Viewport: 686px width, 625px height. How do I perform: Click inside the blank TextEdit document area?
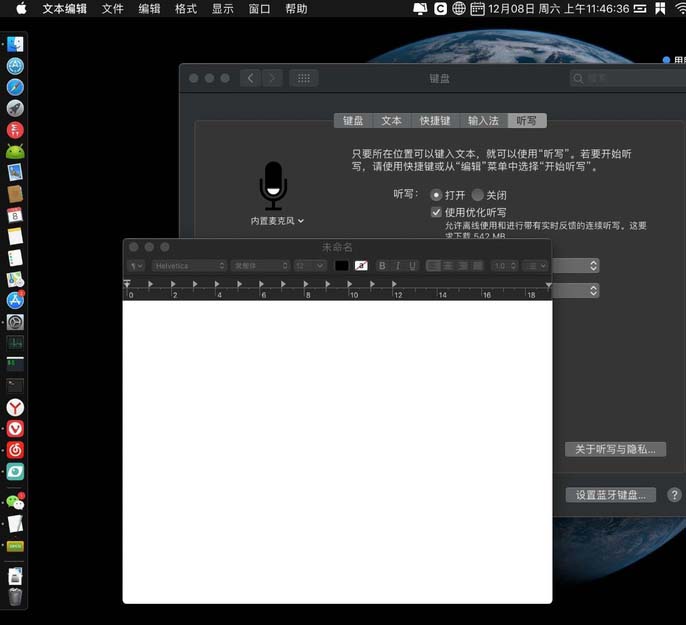point(337,452)
